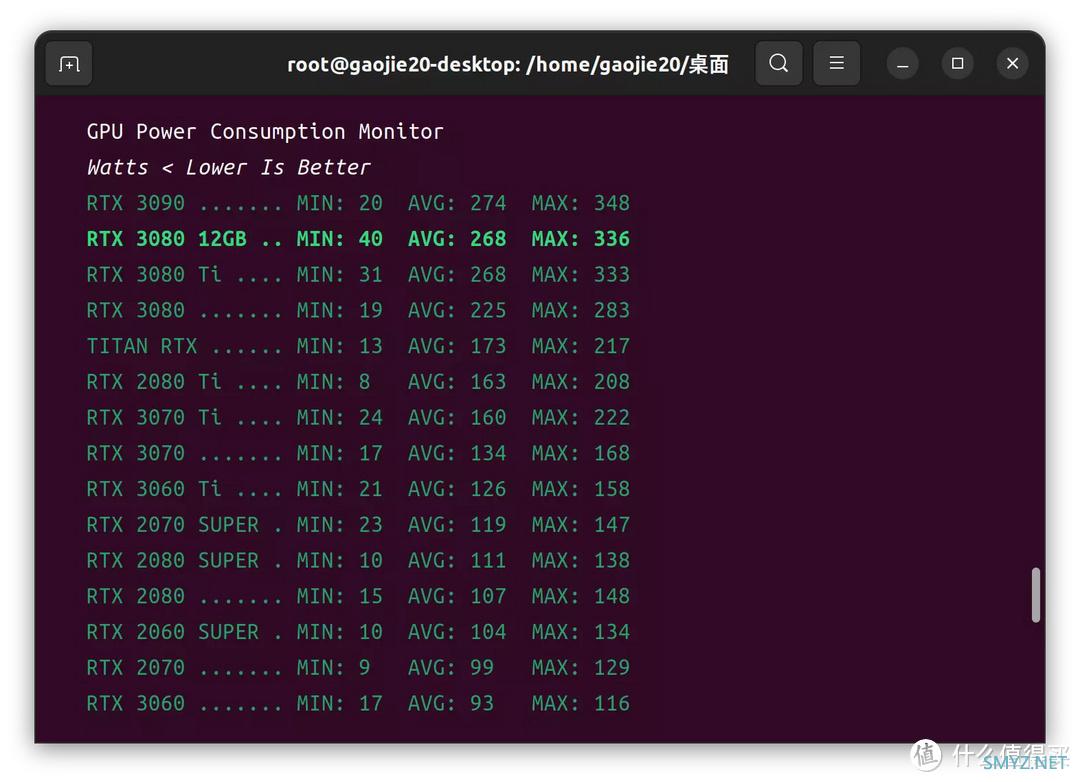Click the heading GPU Power Consumption Monitor
Image resolution: width=1080 pixels, height=782 pixels.
click(265, 132)
